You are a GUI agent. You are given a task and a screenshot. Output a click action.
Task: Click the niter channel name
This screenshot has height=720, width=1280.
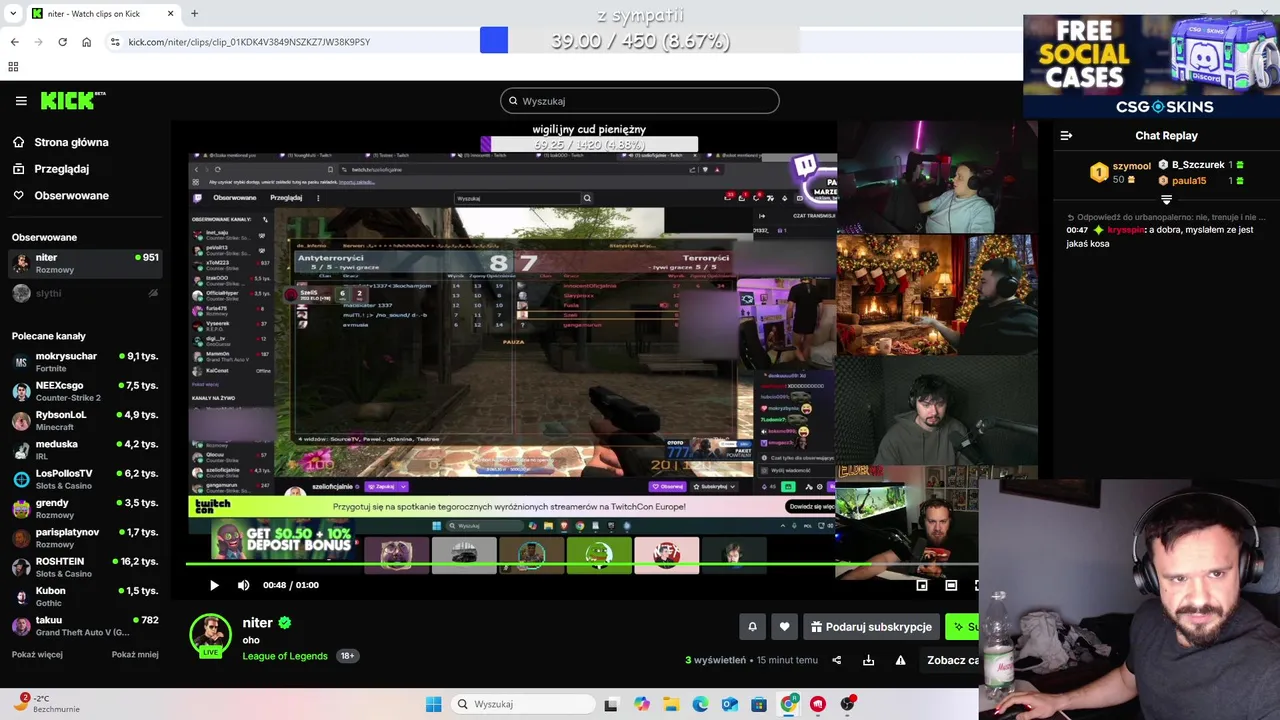(x=257, y=622)
